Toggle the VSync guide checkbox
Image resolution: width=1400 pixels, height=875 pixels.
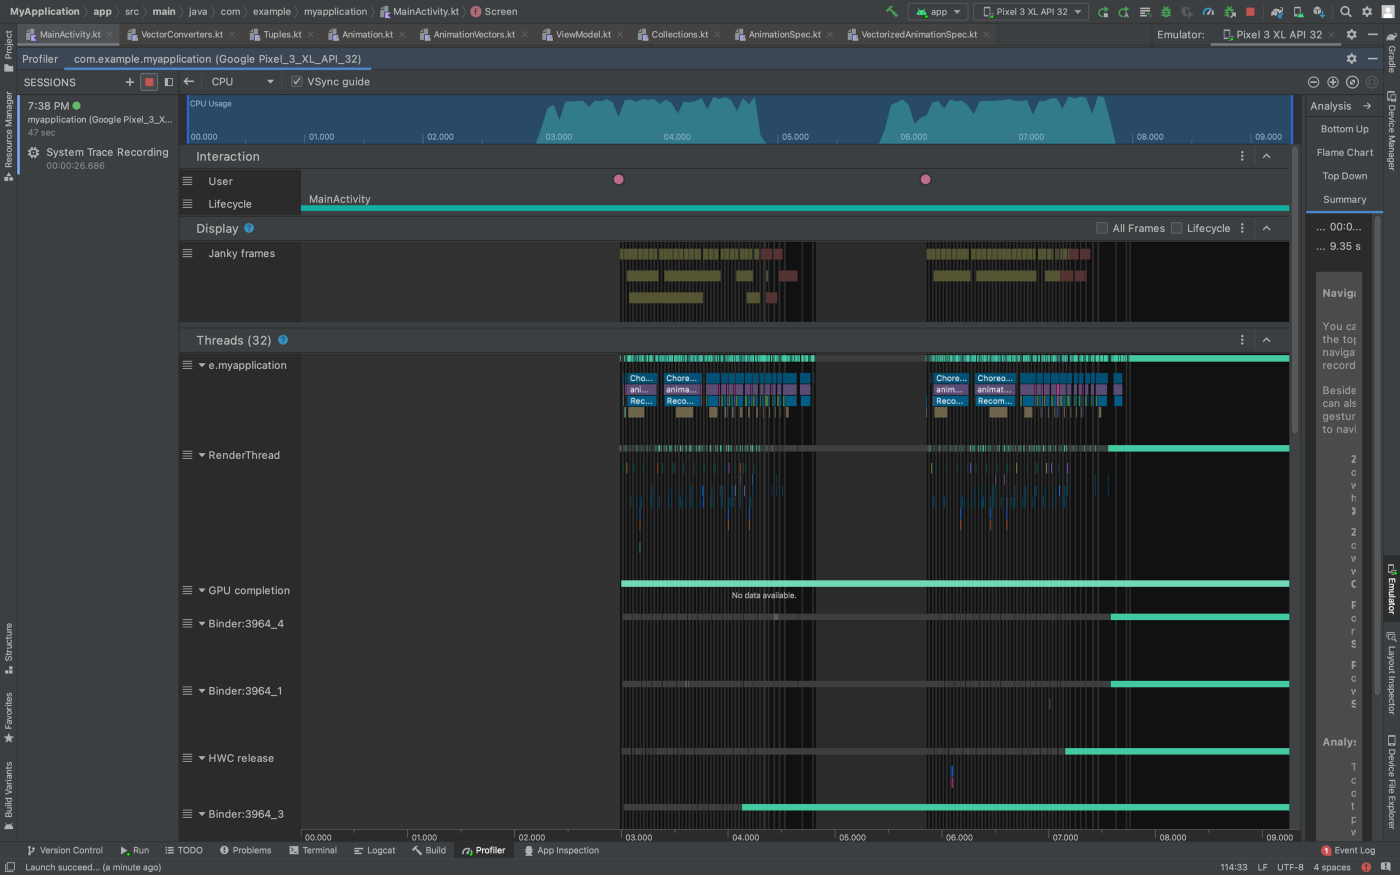click(x=296, y=82)
